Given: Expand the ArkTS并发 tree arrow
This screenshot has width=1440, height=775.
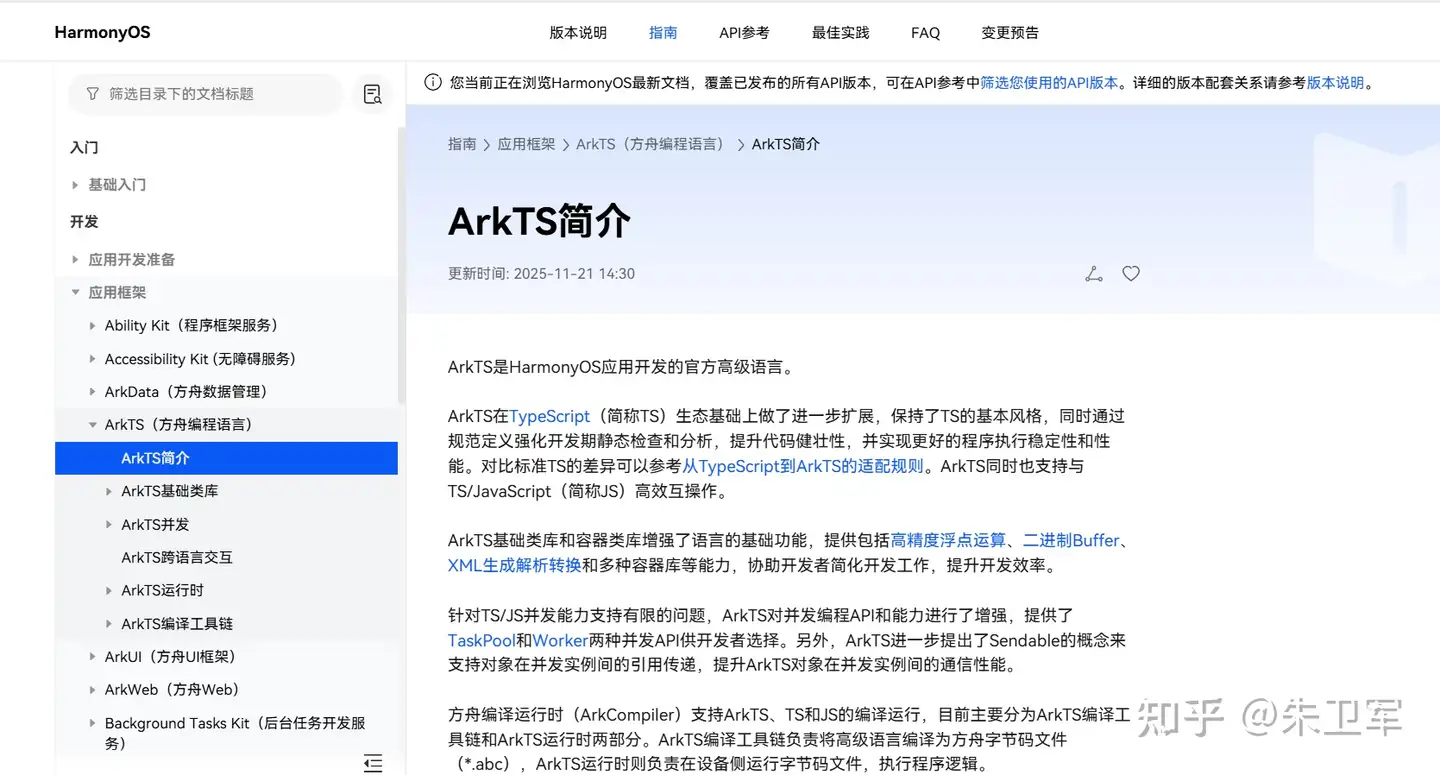Looking at the screenshot, I should pos(109,524).
